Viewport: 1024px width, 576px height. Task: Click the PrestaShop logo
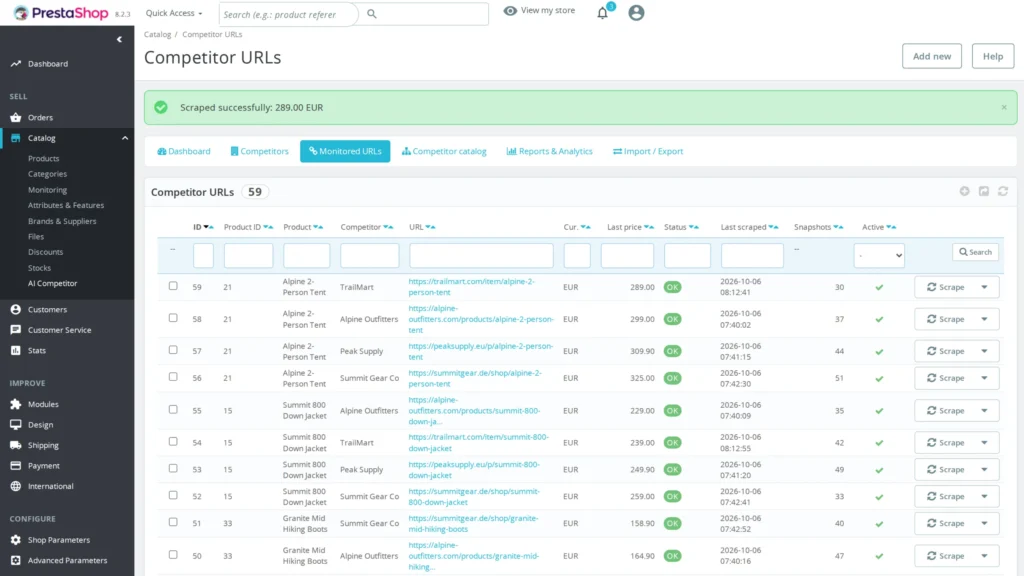pos(61,13)
